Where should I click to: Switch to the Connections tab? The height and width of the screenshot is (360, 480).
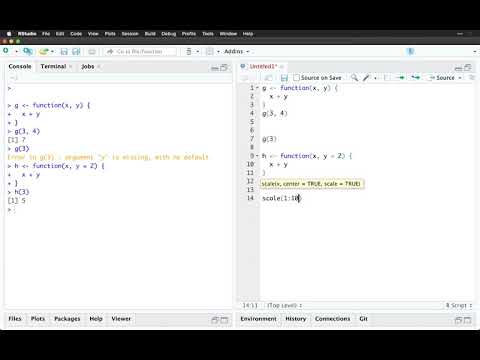[332, 319]
